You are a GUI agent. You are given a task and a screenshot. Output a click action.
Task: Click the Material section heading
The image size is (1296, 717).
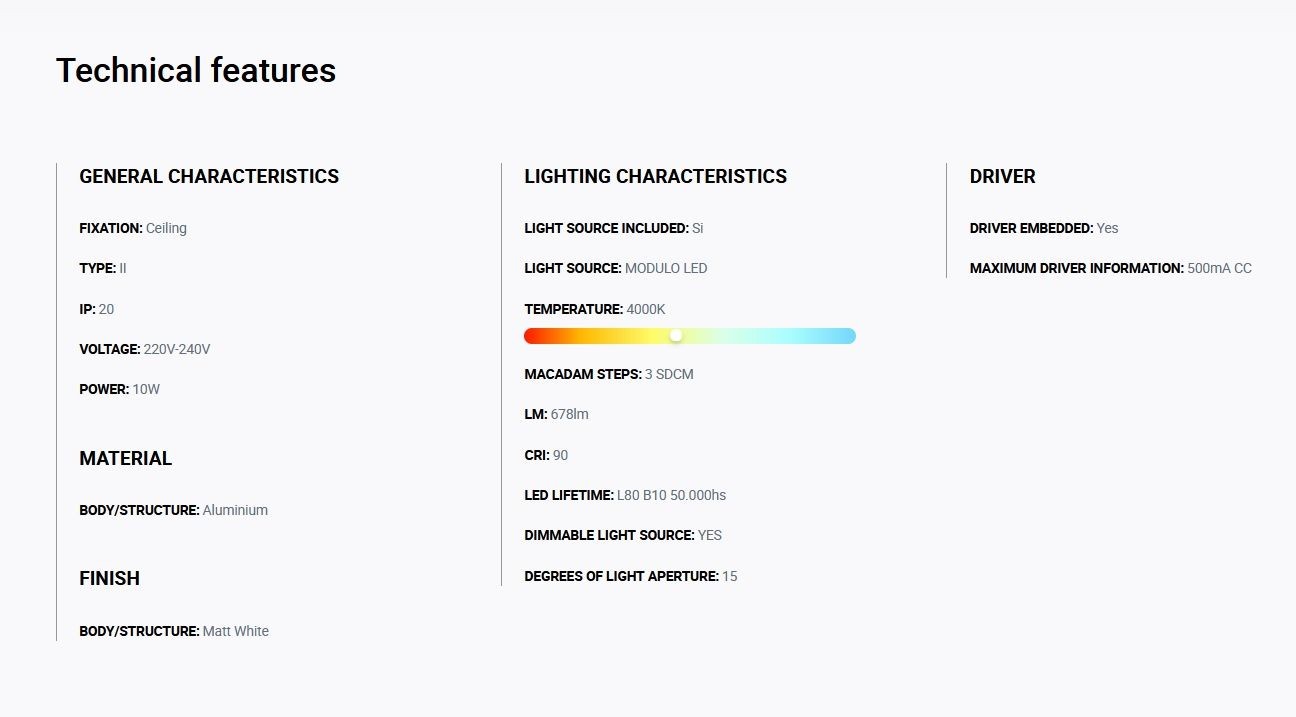click(125, 459)
